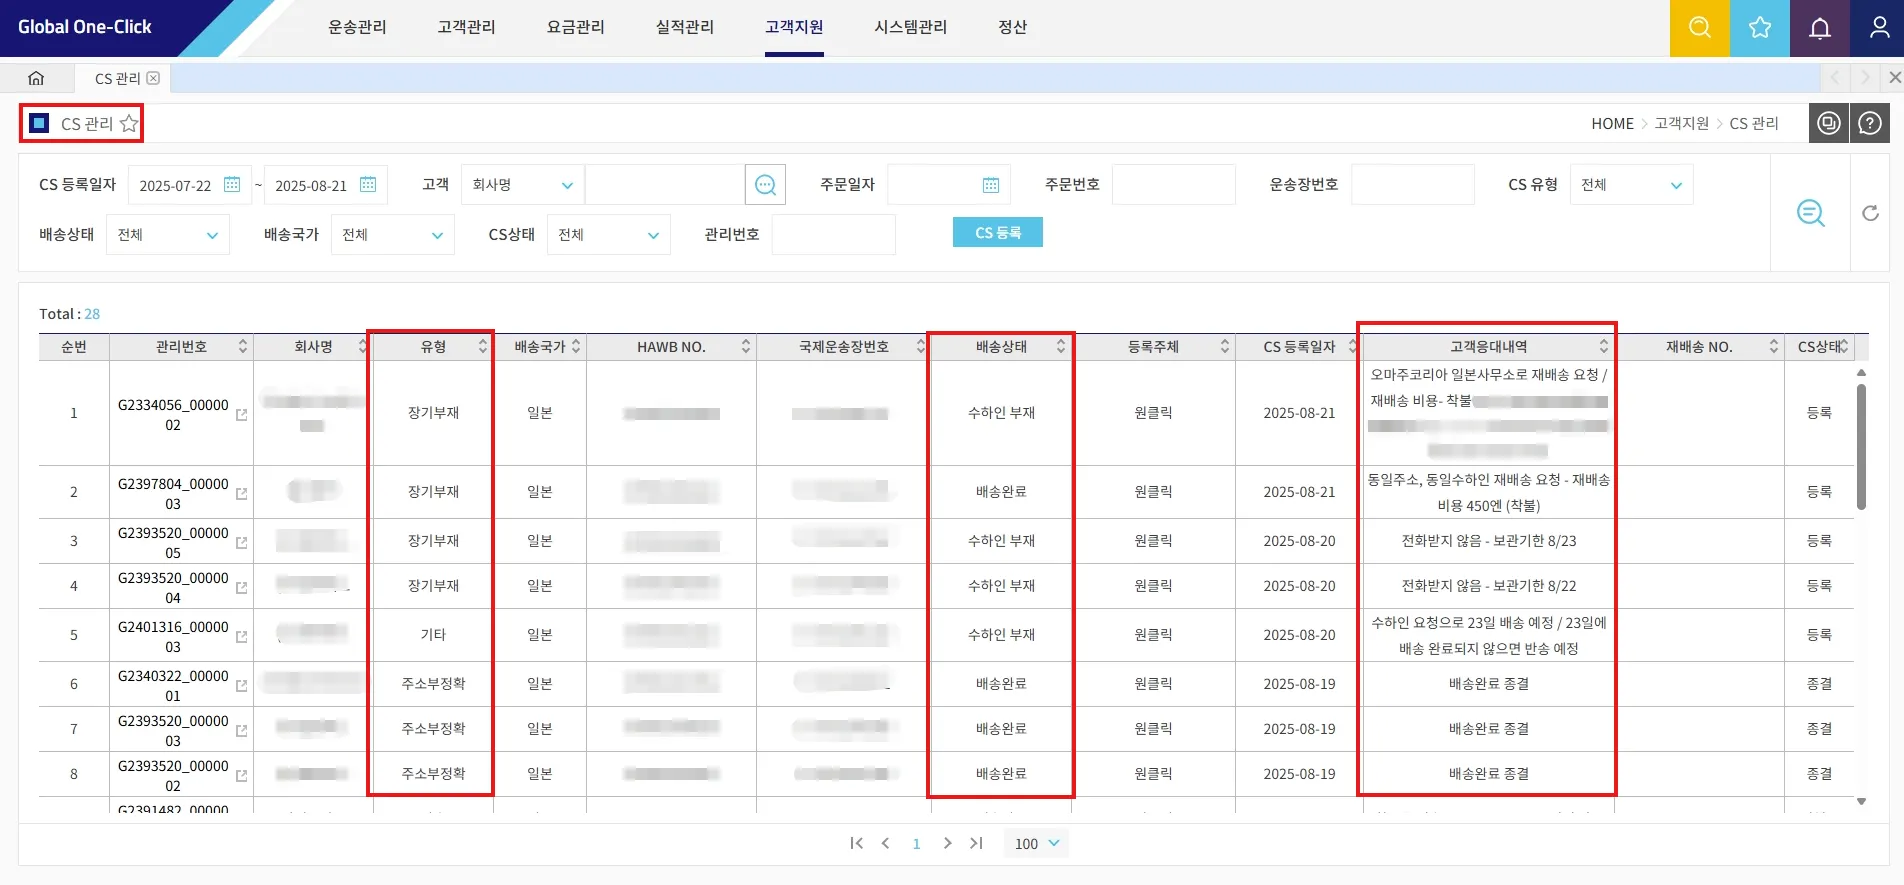1904x885 pixels.
Task: Click the yellow search icon in header
Action: coord(1699,28)
